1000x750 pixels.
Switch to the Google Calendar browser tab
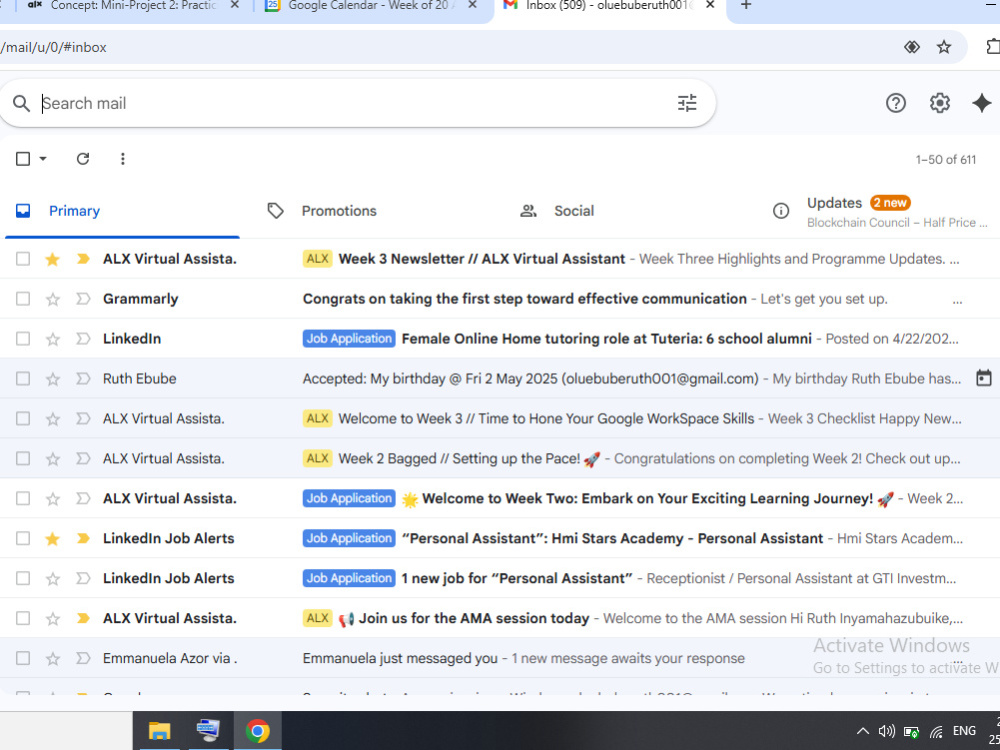pyautogui.click(x=368, y=6)
